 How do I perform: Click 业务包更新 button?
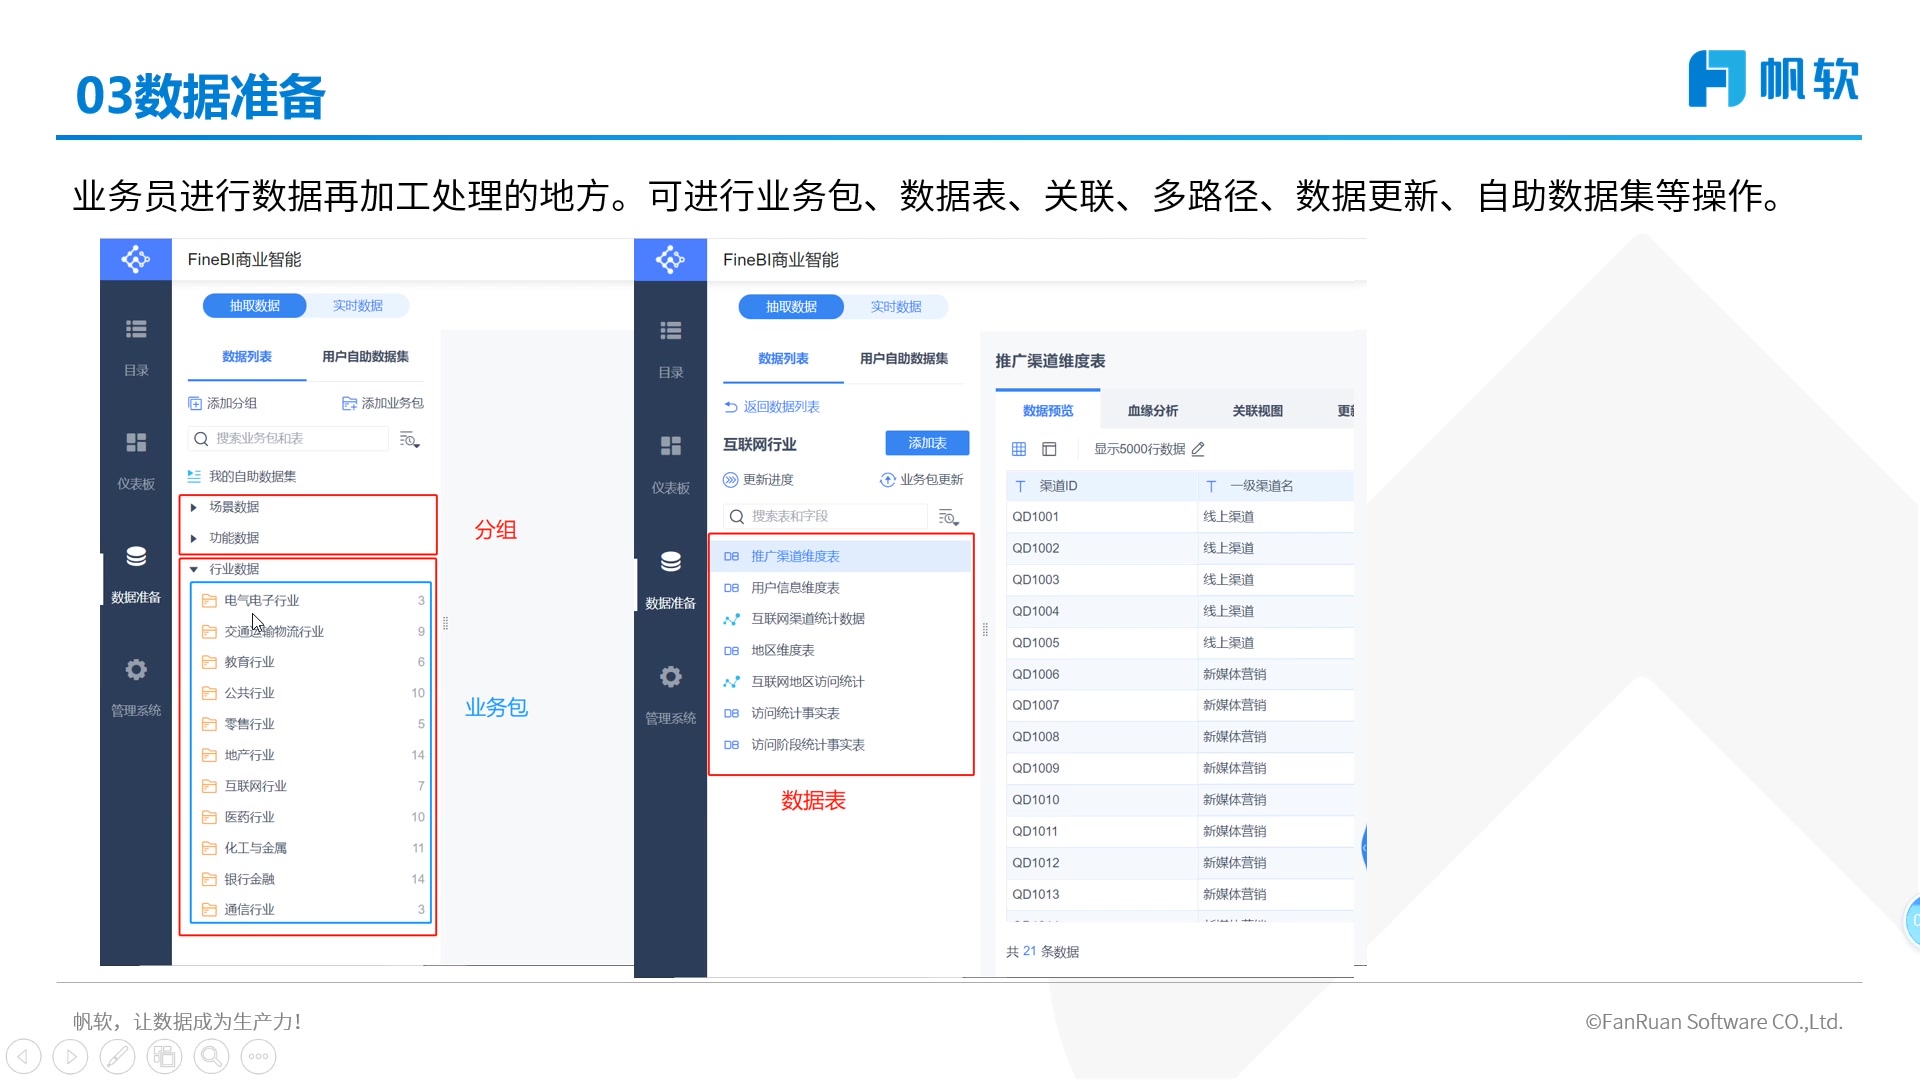(x=922, y=480)
